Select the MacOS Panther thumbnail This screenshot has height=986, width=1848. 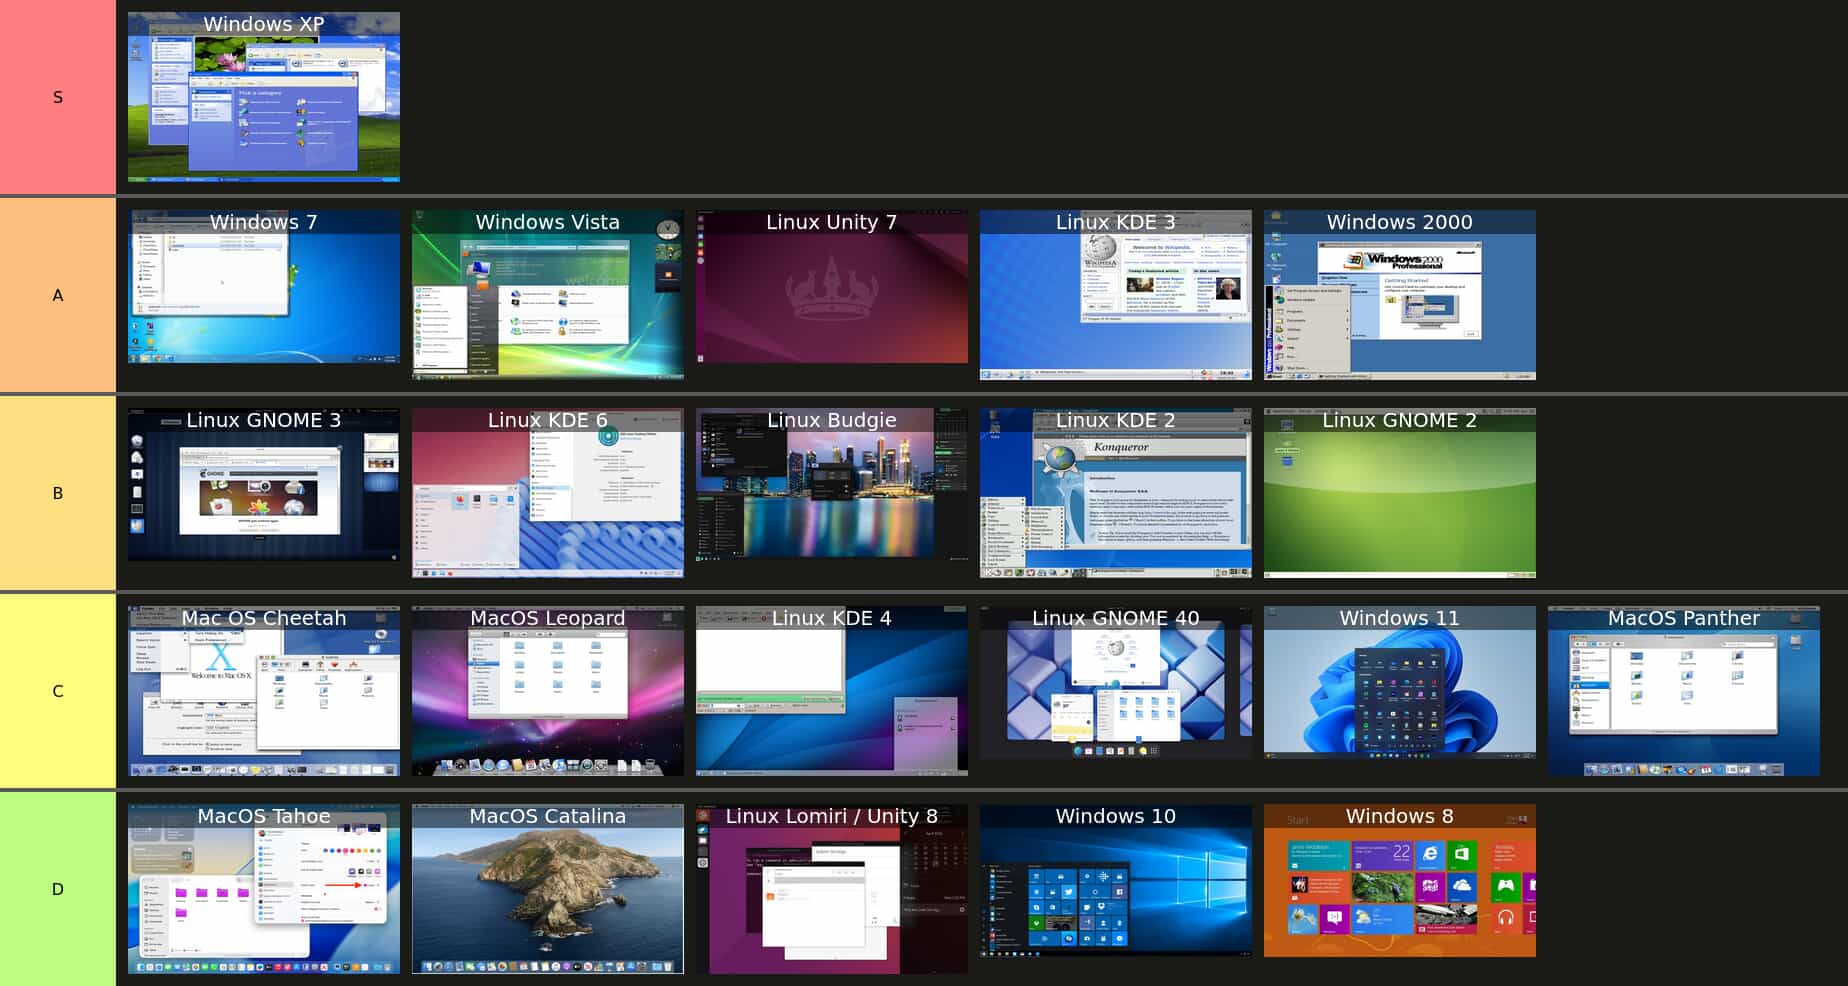click(1684, 691)
